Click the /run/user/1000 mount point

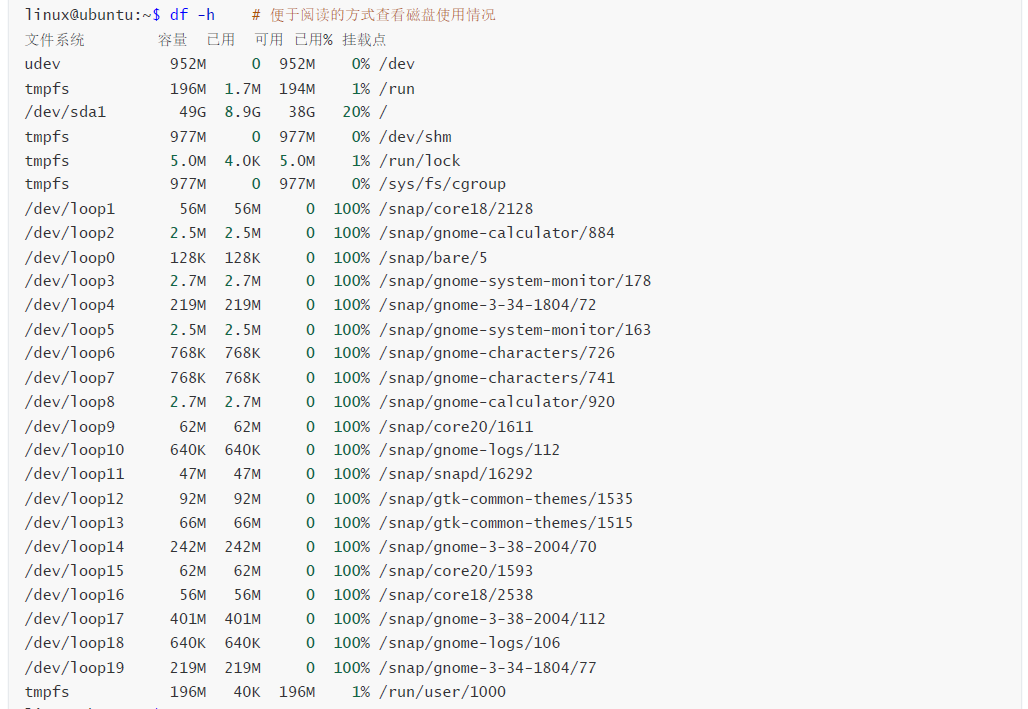(443, 692)
